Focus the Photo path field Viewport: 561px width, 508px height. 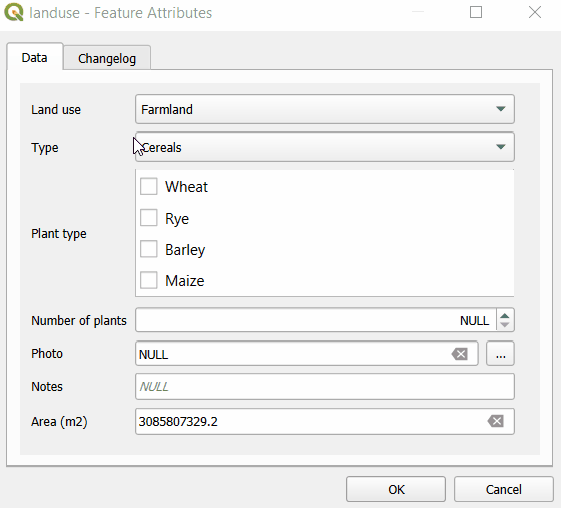click(x=307, y=354)
